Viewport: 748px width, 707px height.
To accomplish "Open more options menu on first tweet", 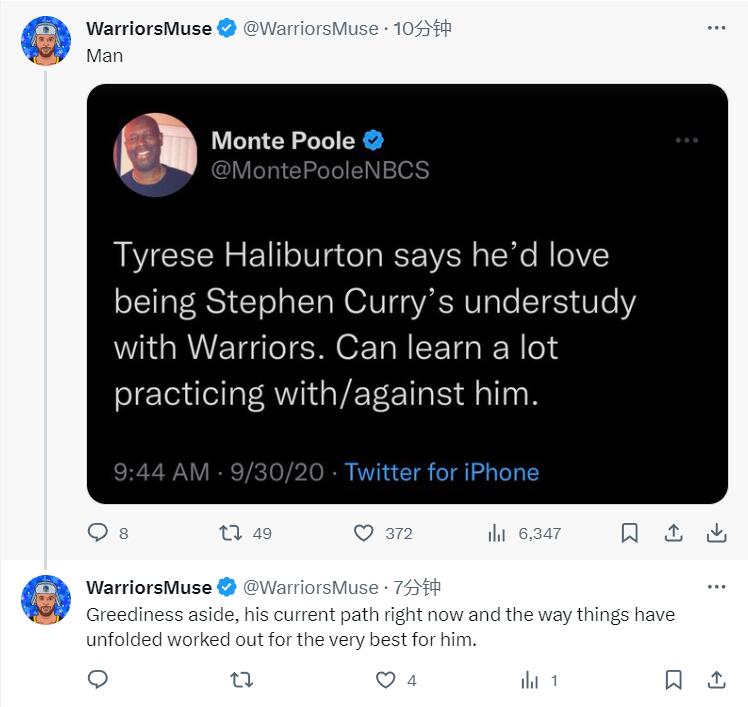I will [x=716, y=28].
